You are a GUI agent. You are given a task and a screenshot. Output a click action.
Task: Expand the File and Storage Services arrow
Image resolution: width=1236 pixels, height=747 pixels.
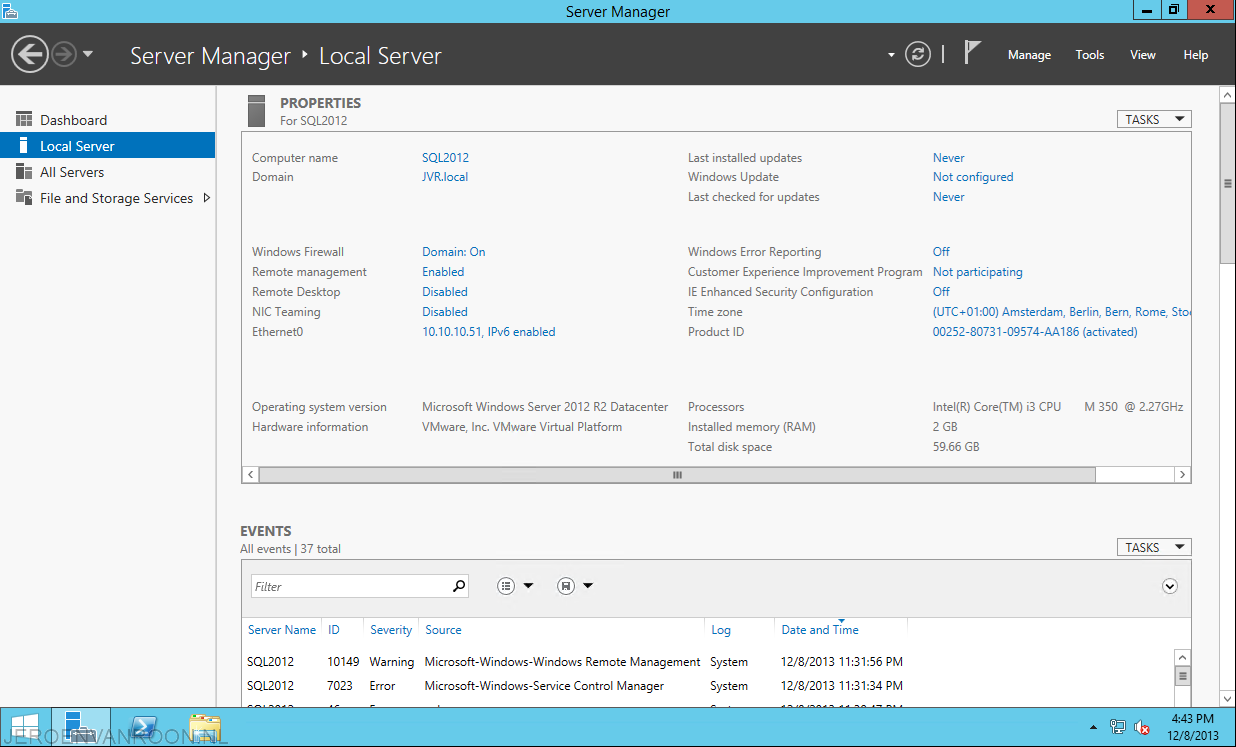[x=207, y=198]
